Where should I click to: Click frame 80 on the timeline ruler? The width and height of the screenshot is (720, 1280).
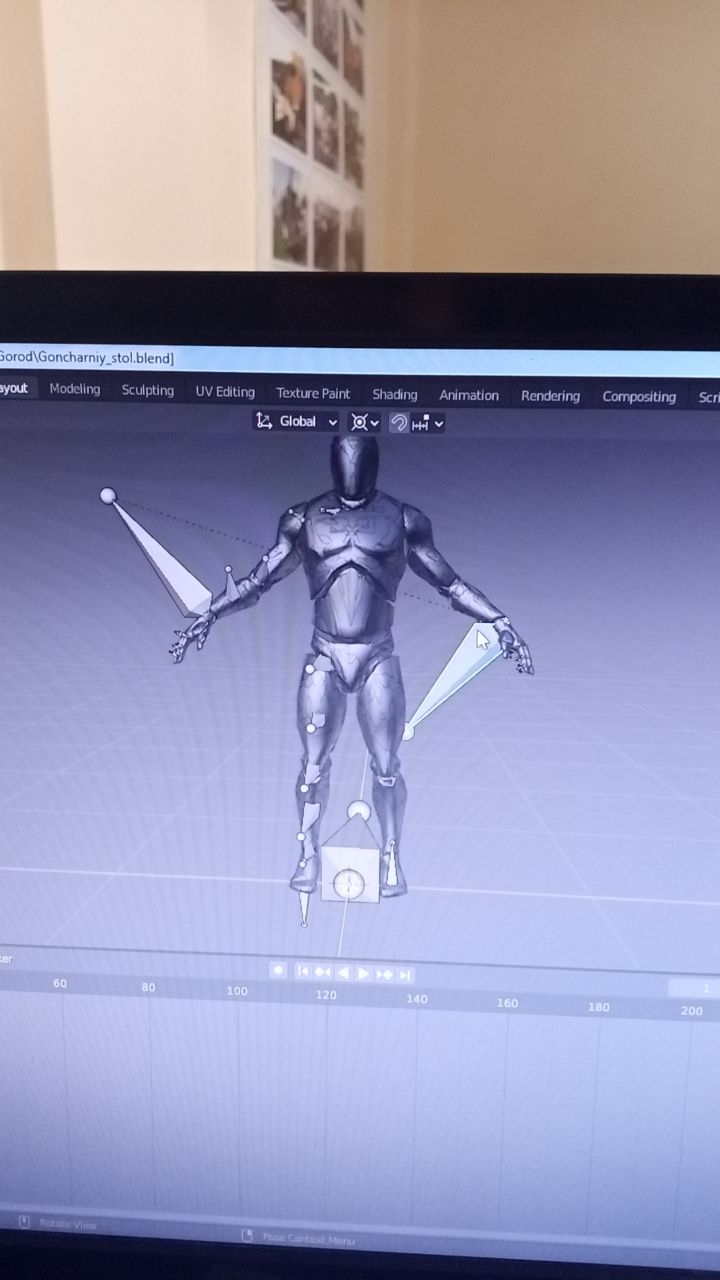point(148,987)
